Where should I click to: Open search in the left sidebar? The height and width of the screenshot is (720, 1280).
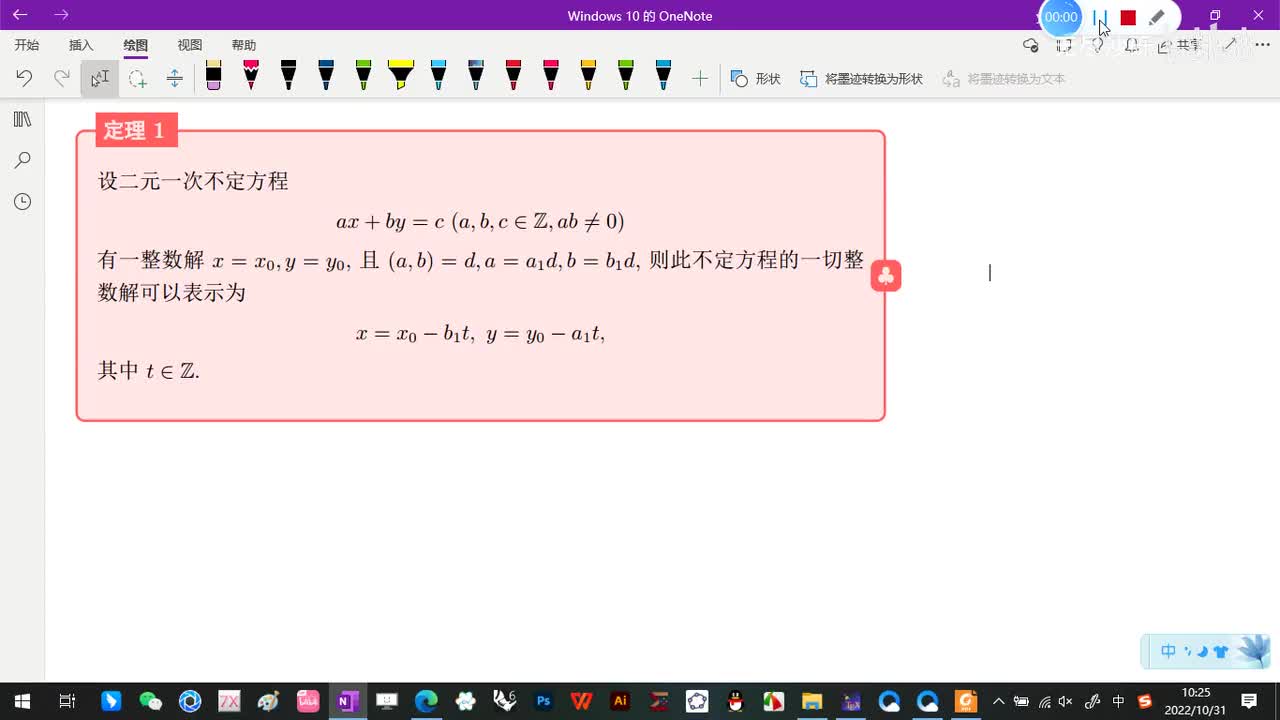[x=22, y=160]
